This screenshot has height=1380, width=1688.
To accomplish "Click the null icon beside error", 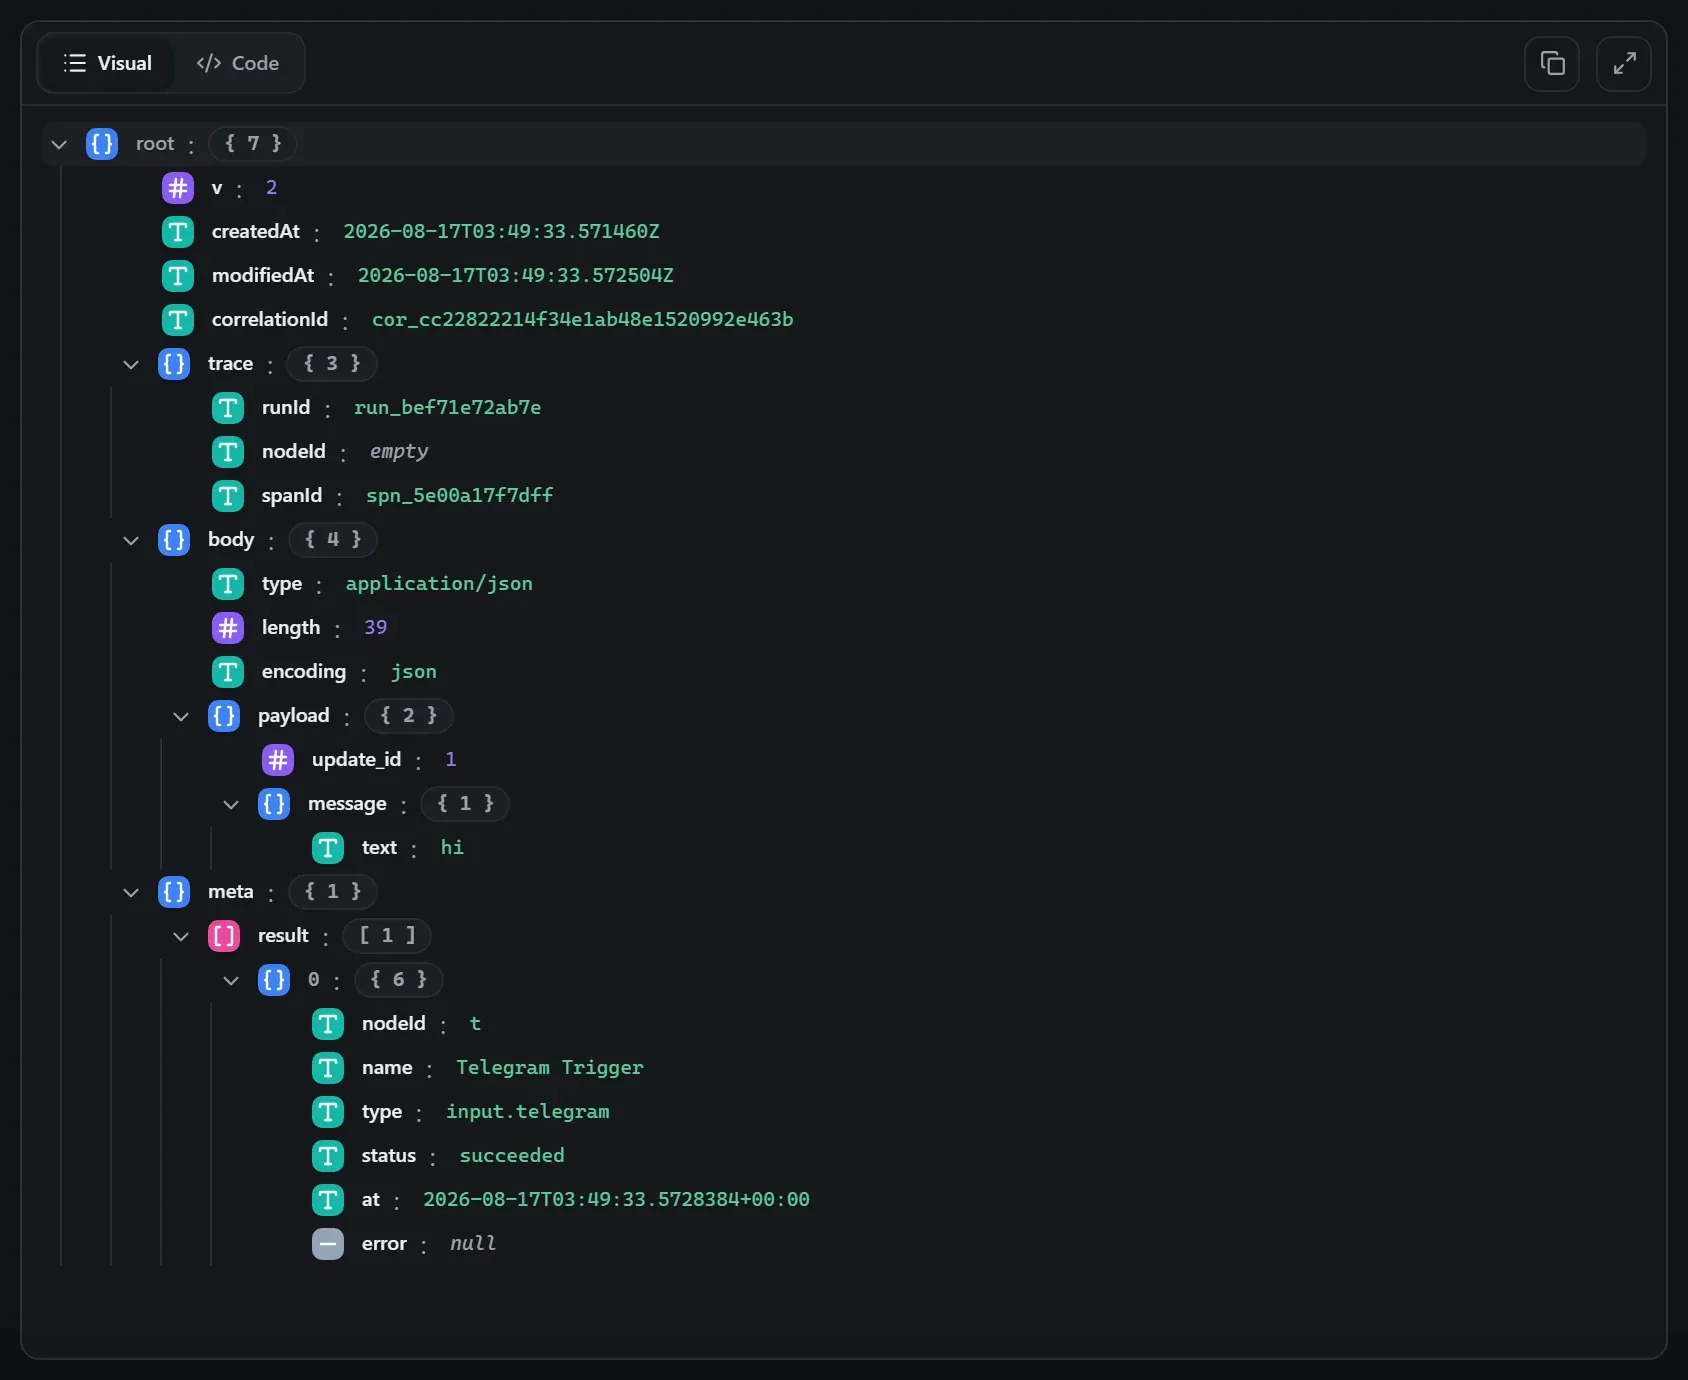I will click(x=328, y=1244).
